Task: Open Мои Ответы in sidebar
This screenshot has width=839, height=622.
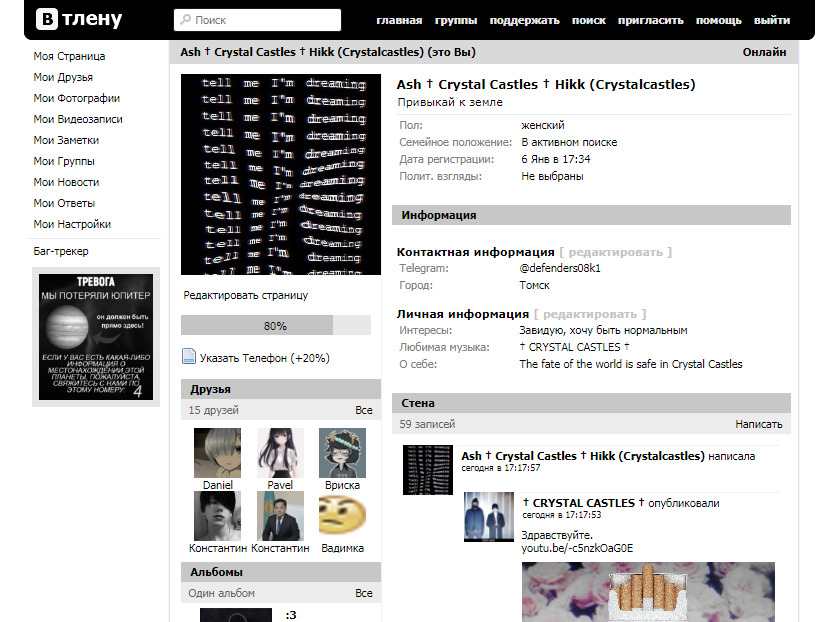Action: point(64,203)
